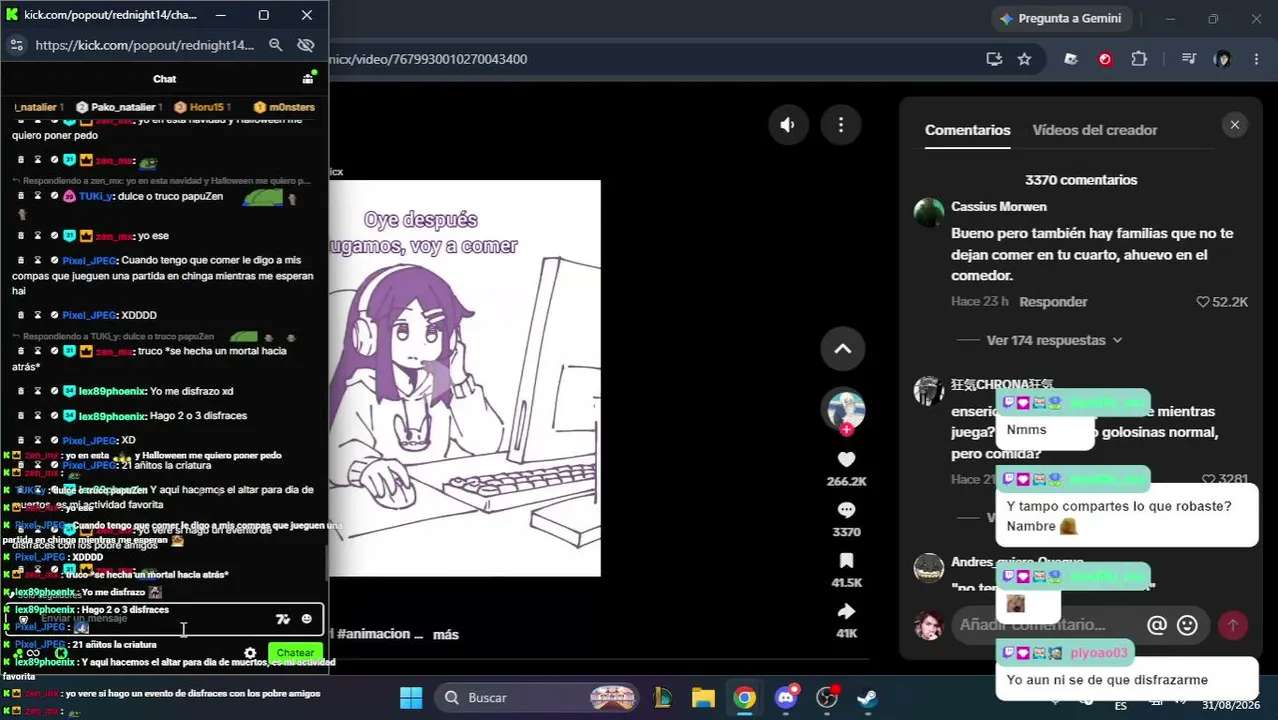Zoom icon in Kick popout address bar
The image size is (1278, 720).
pos(275,45)
